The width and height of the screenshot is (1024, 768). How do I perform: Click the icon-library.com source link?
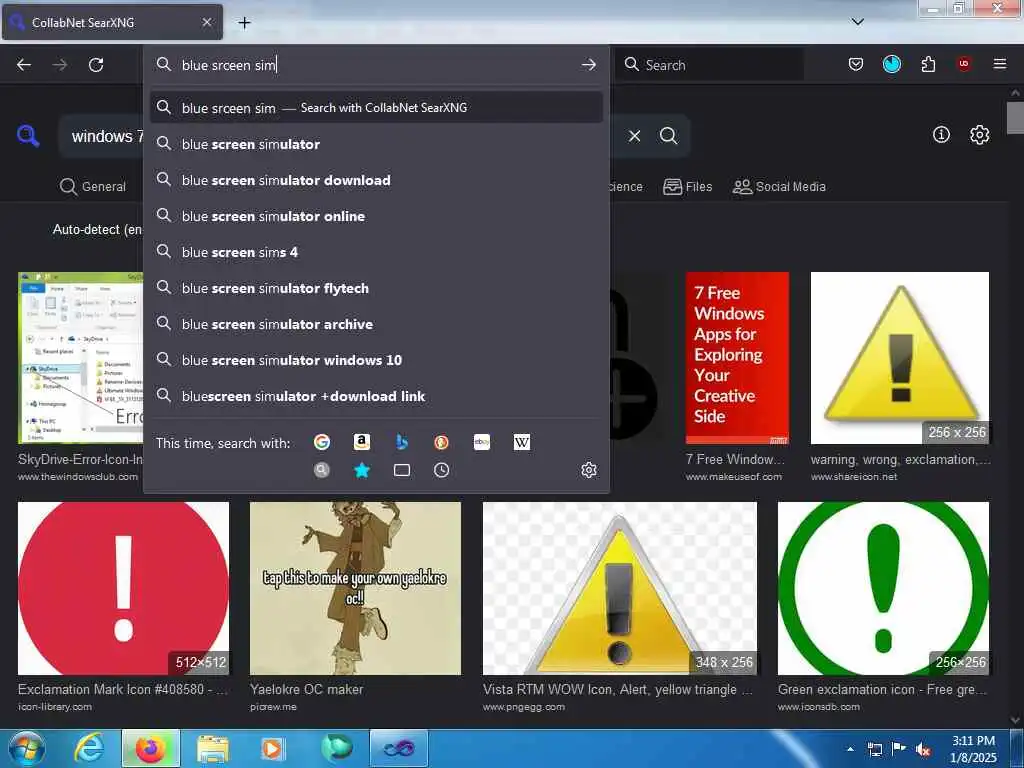point(55,707)
